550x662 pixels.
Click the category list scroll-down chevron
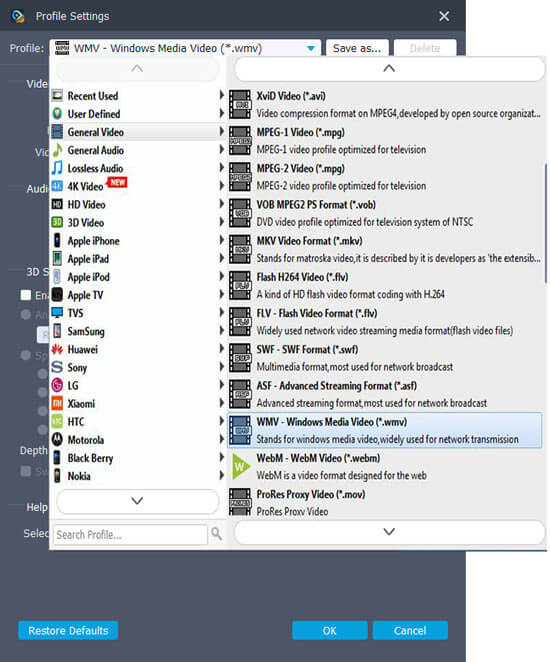pos(137,501)
